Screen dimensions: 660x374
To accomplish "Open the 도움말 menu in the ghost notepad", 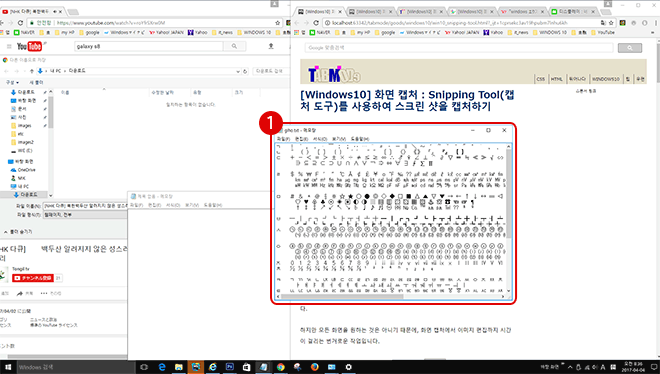I will coord(360,139).
